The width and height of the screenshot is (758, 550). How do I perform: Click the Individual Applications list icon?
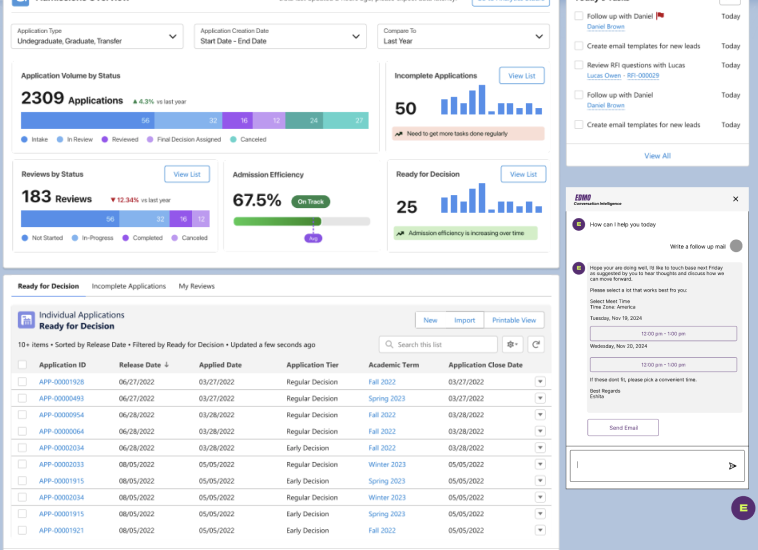click(26, 320)
